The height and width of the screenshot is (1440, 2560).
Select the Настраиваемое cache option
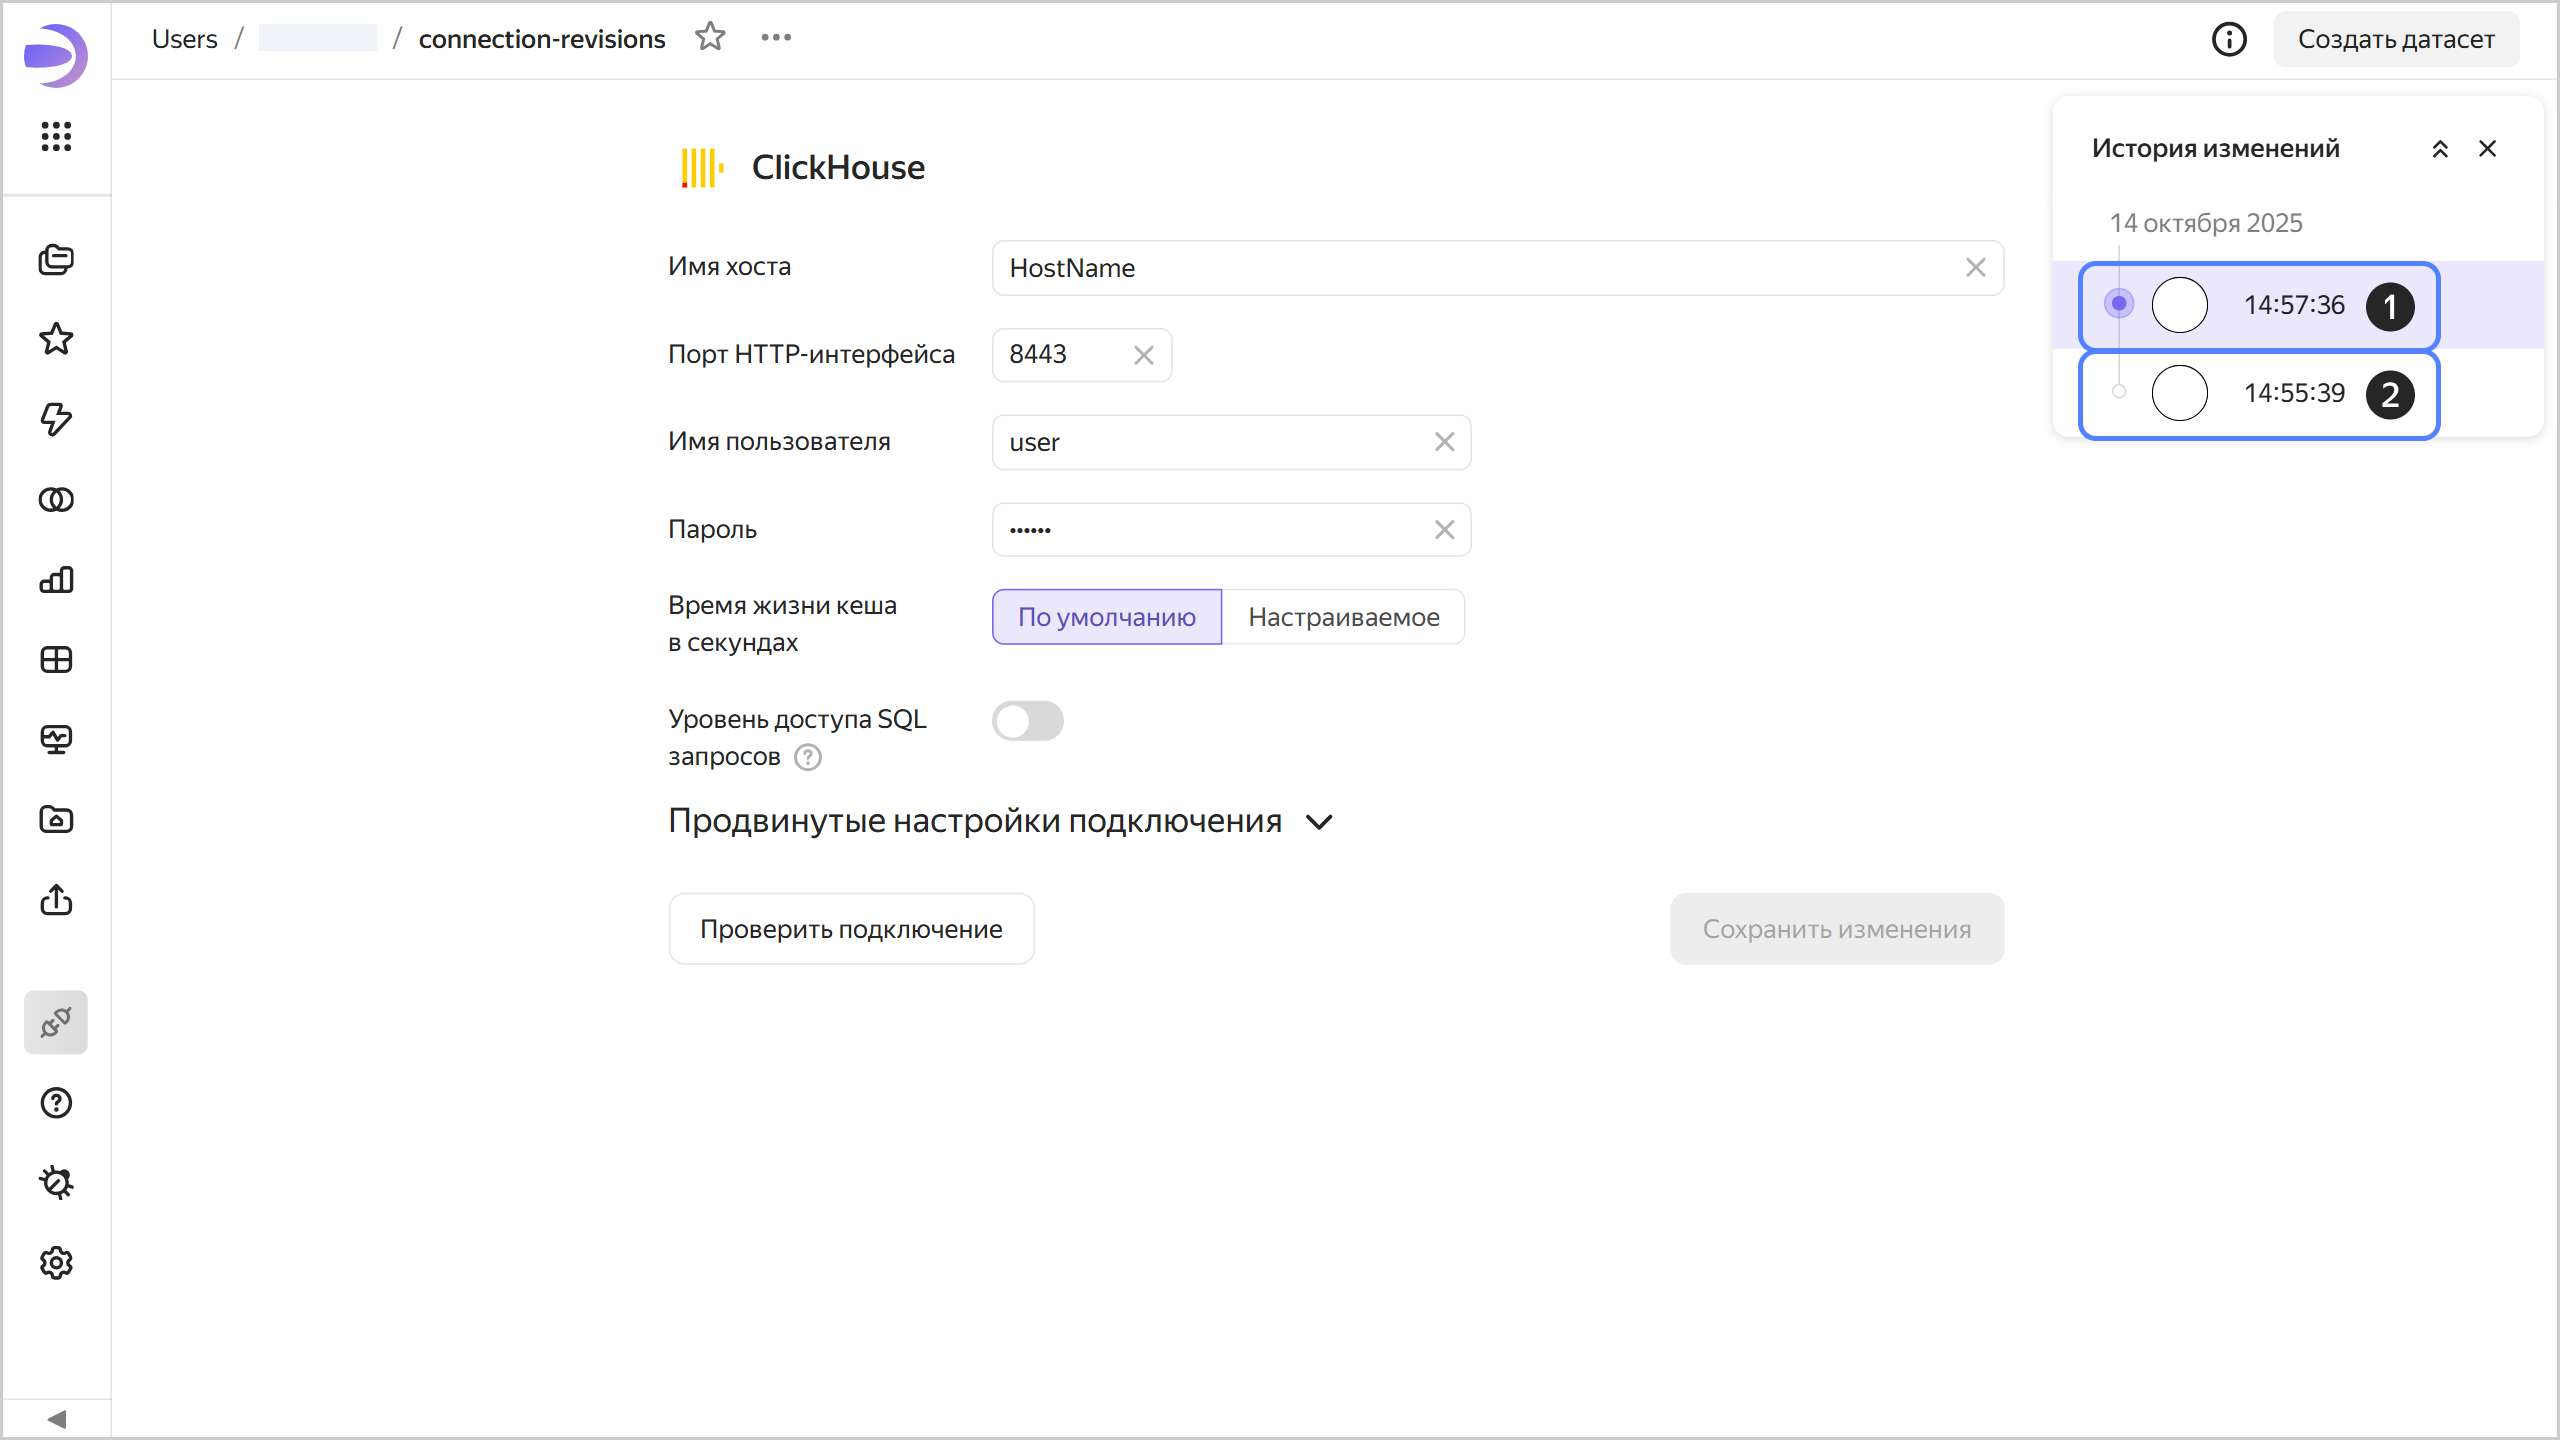(1343, 617)
